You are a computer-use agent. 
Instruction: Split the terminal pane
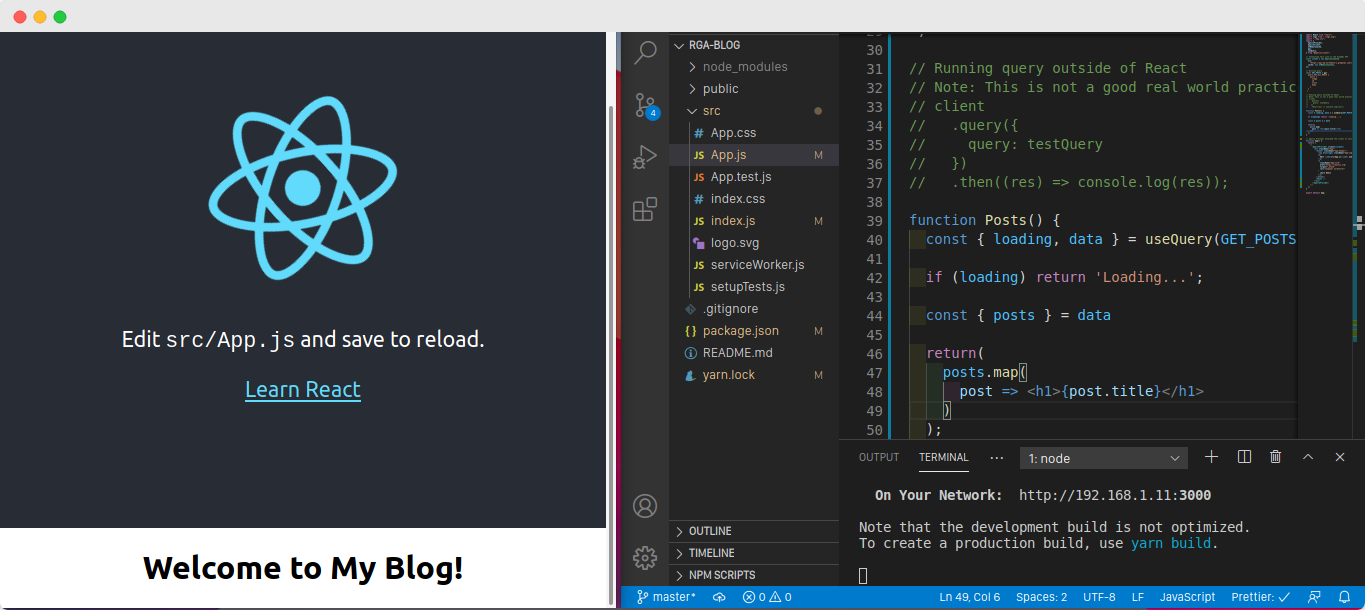[x=1244, y=457]
